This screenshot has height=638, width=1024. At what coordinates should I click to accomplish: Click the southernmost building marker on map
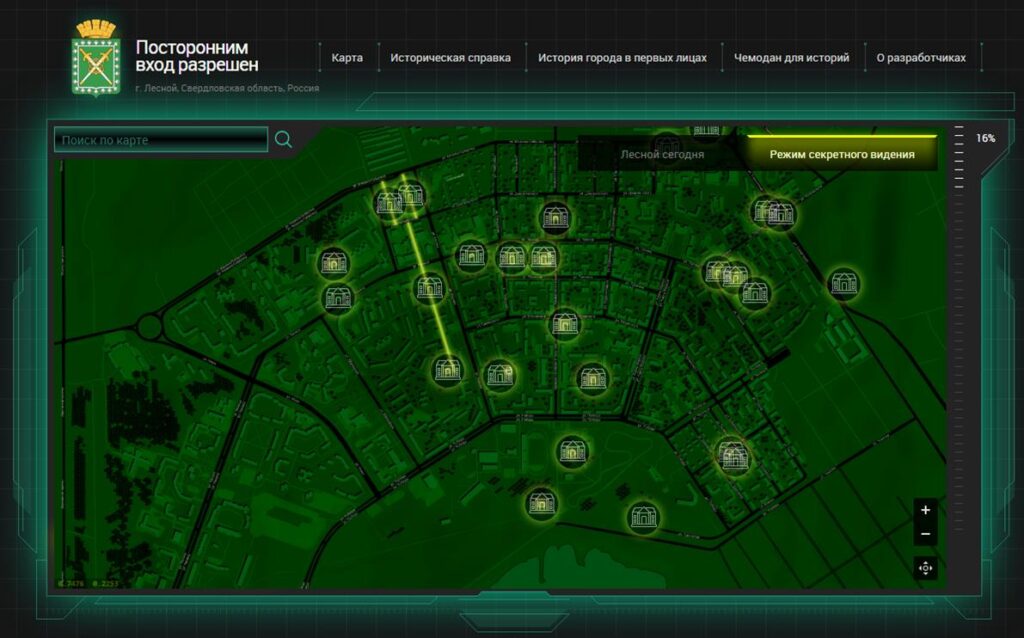tap(644, 518)
